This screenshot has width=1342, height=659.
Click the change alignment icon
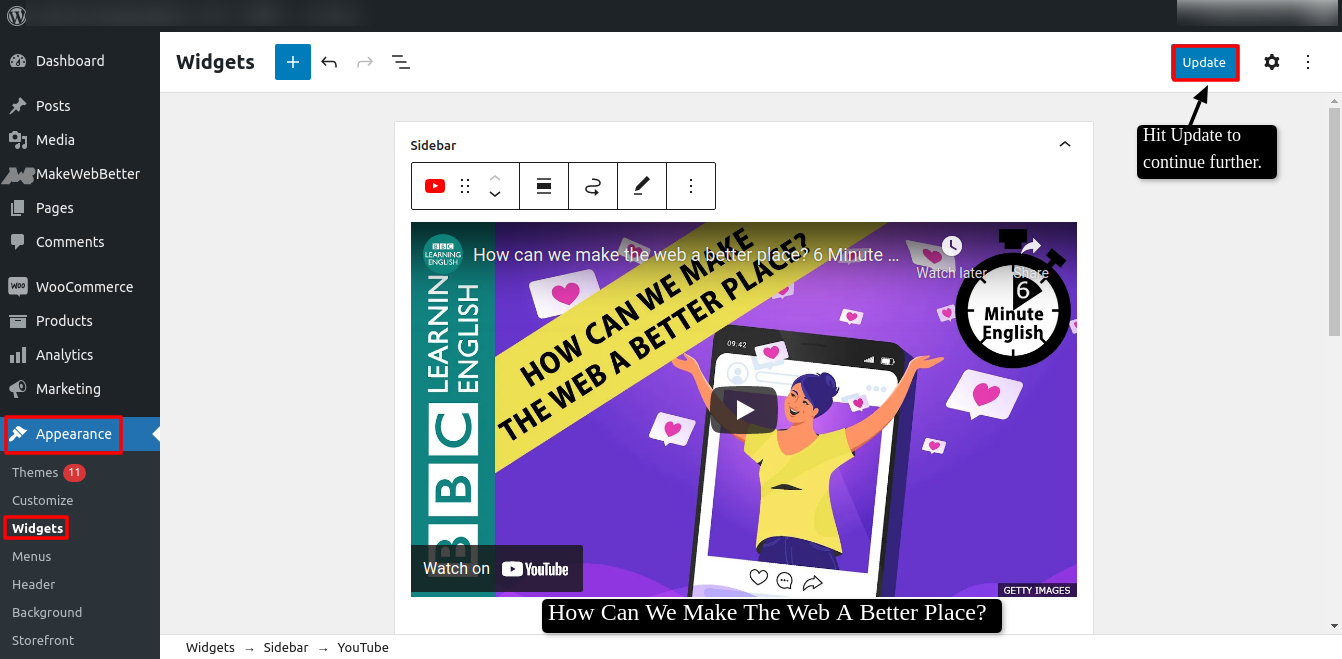(543, 185)
